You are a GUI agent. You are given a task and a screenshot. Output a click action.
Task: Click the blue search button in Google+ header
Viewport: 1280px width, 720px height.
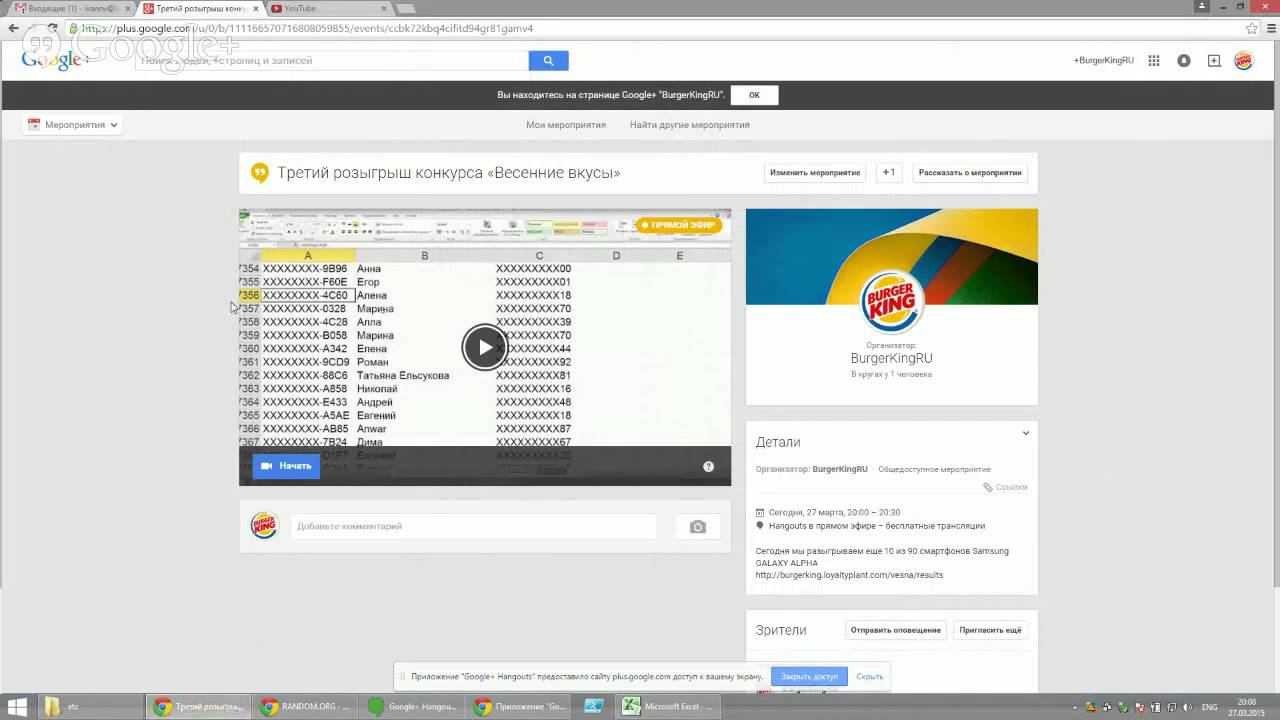point(548,60)
